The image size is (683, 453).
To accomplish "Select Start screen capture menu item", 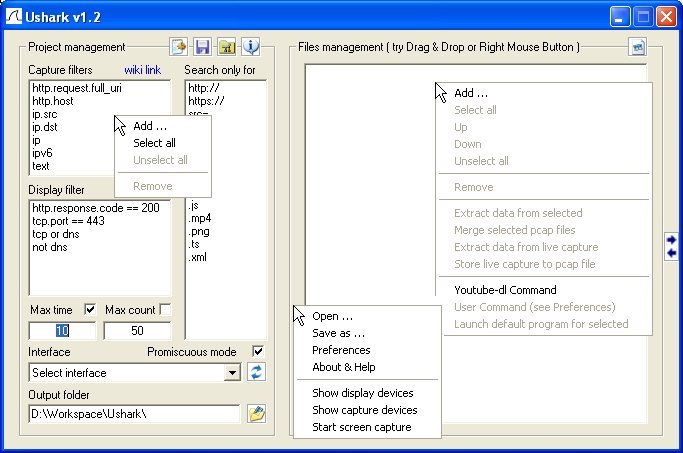I will click(361, 427).
